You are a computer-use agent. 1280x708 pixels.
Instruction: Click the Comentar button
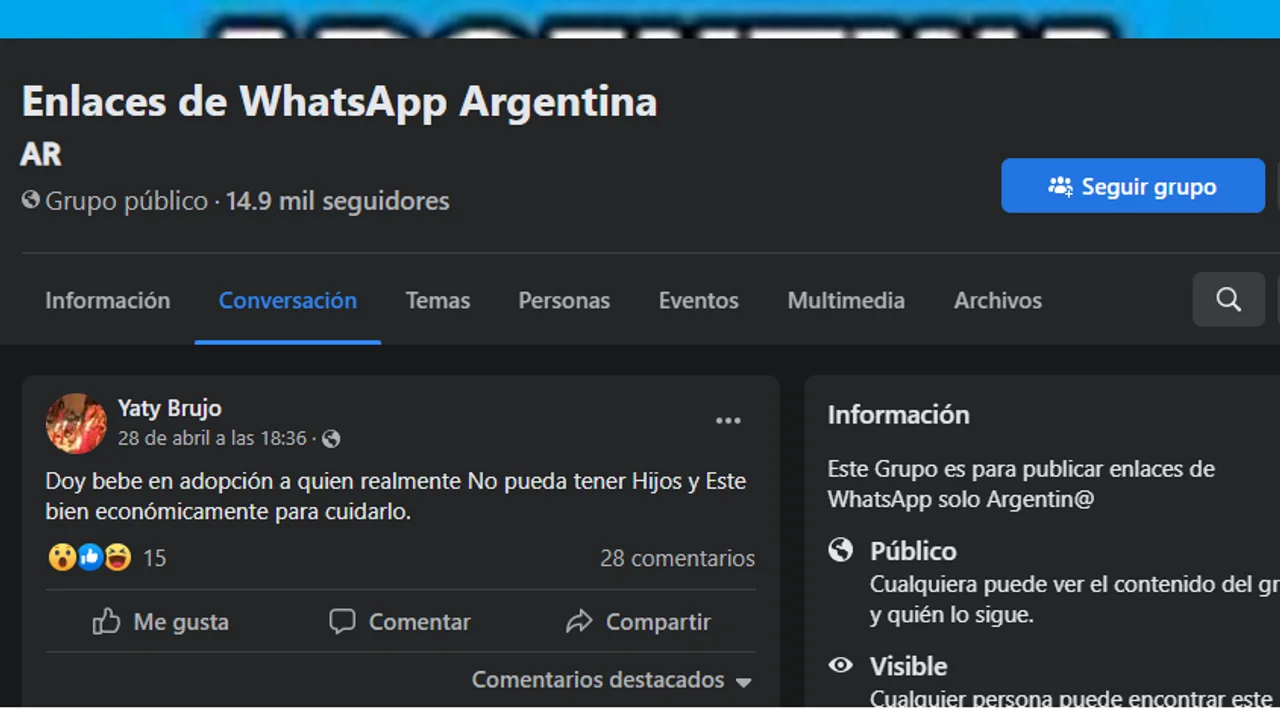[x=400, y=622]
